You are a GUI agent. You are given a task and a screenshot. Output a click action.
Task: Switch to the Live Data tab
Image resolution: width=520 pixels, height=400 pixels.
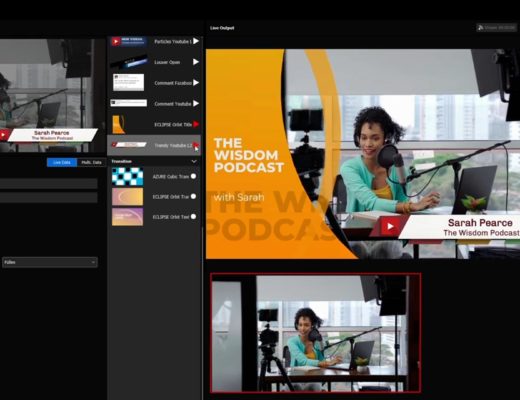62,162
